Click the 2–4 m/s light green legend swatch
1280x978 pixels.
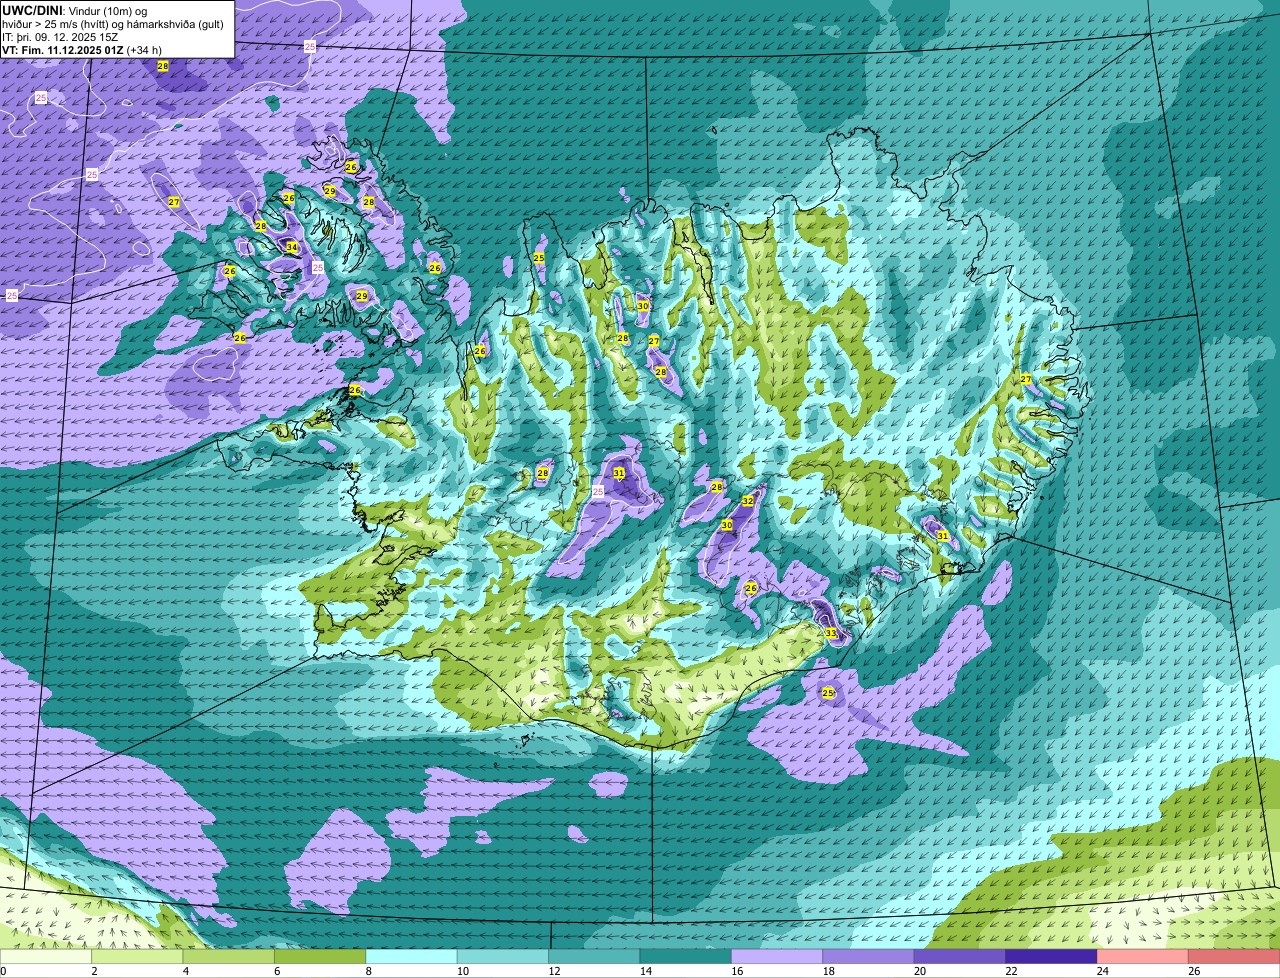(x=137, y=956)
